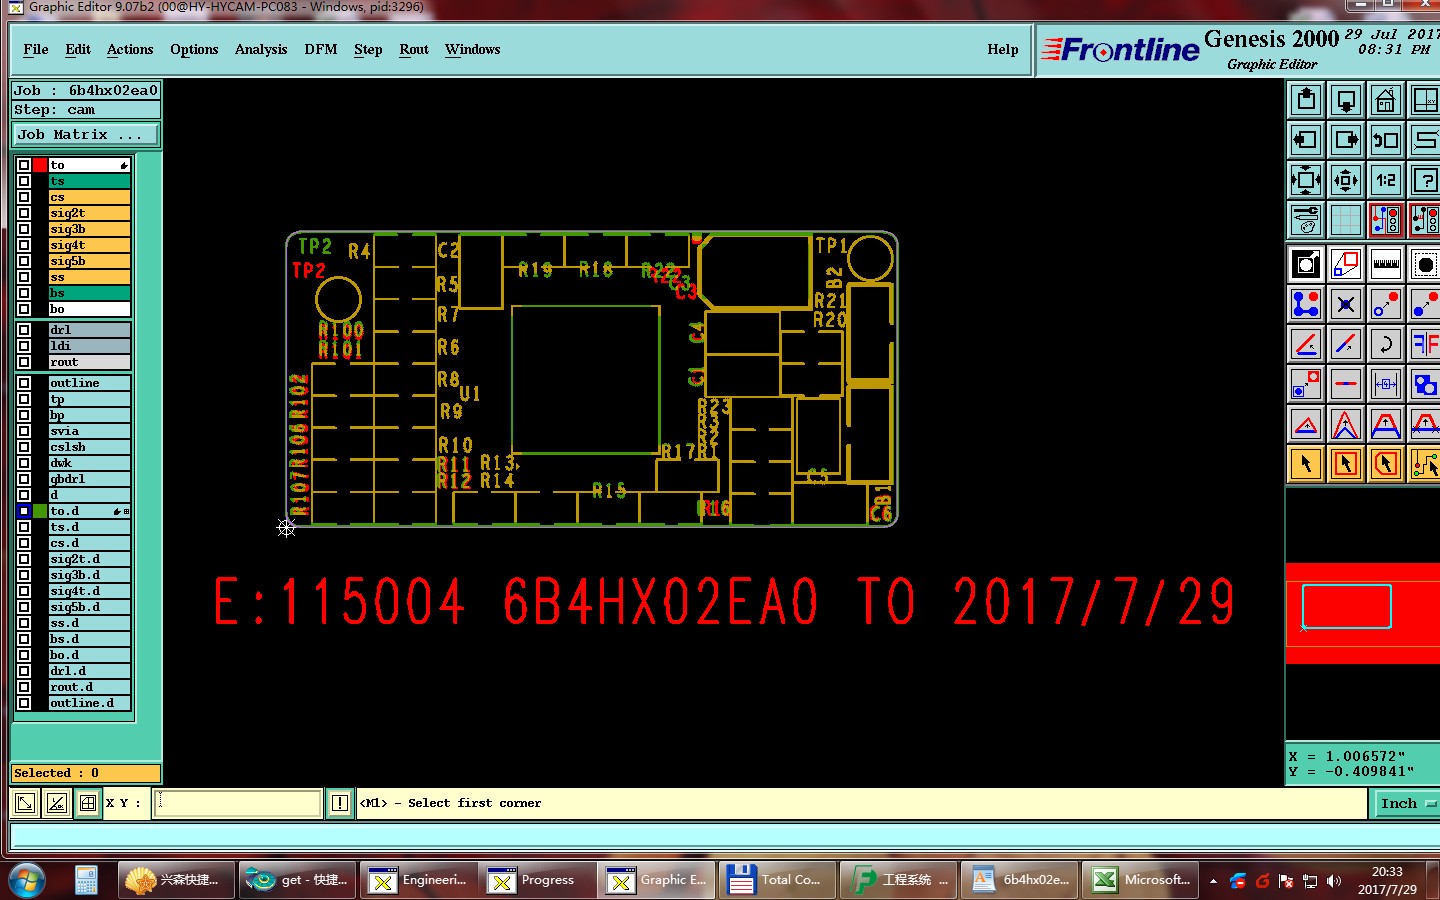Toggle checkbox for layer to.d
The width and height of the screenshot is (1440, 900).
(x=24, y=511)
